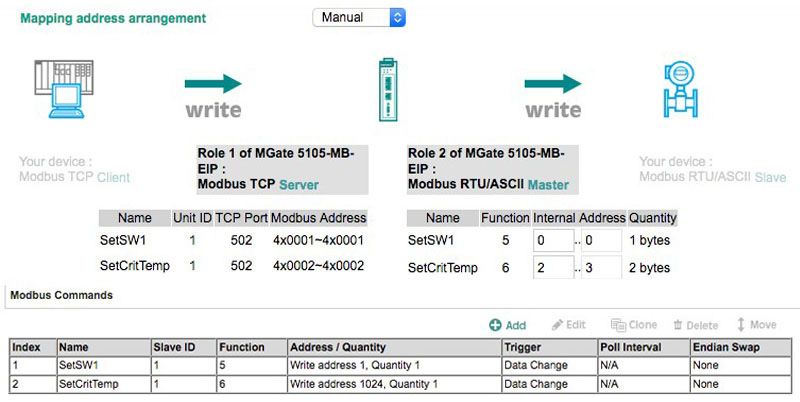
Task: Click the Modbus Commands section heading
Action: [61, 295]
